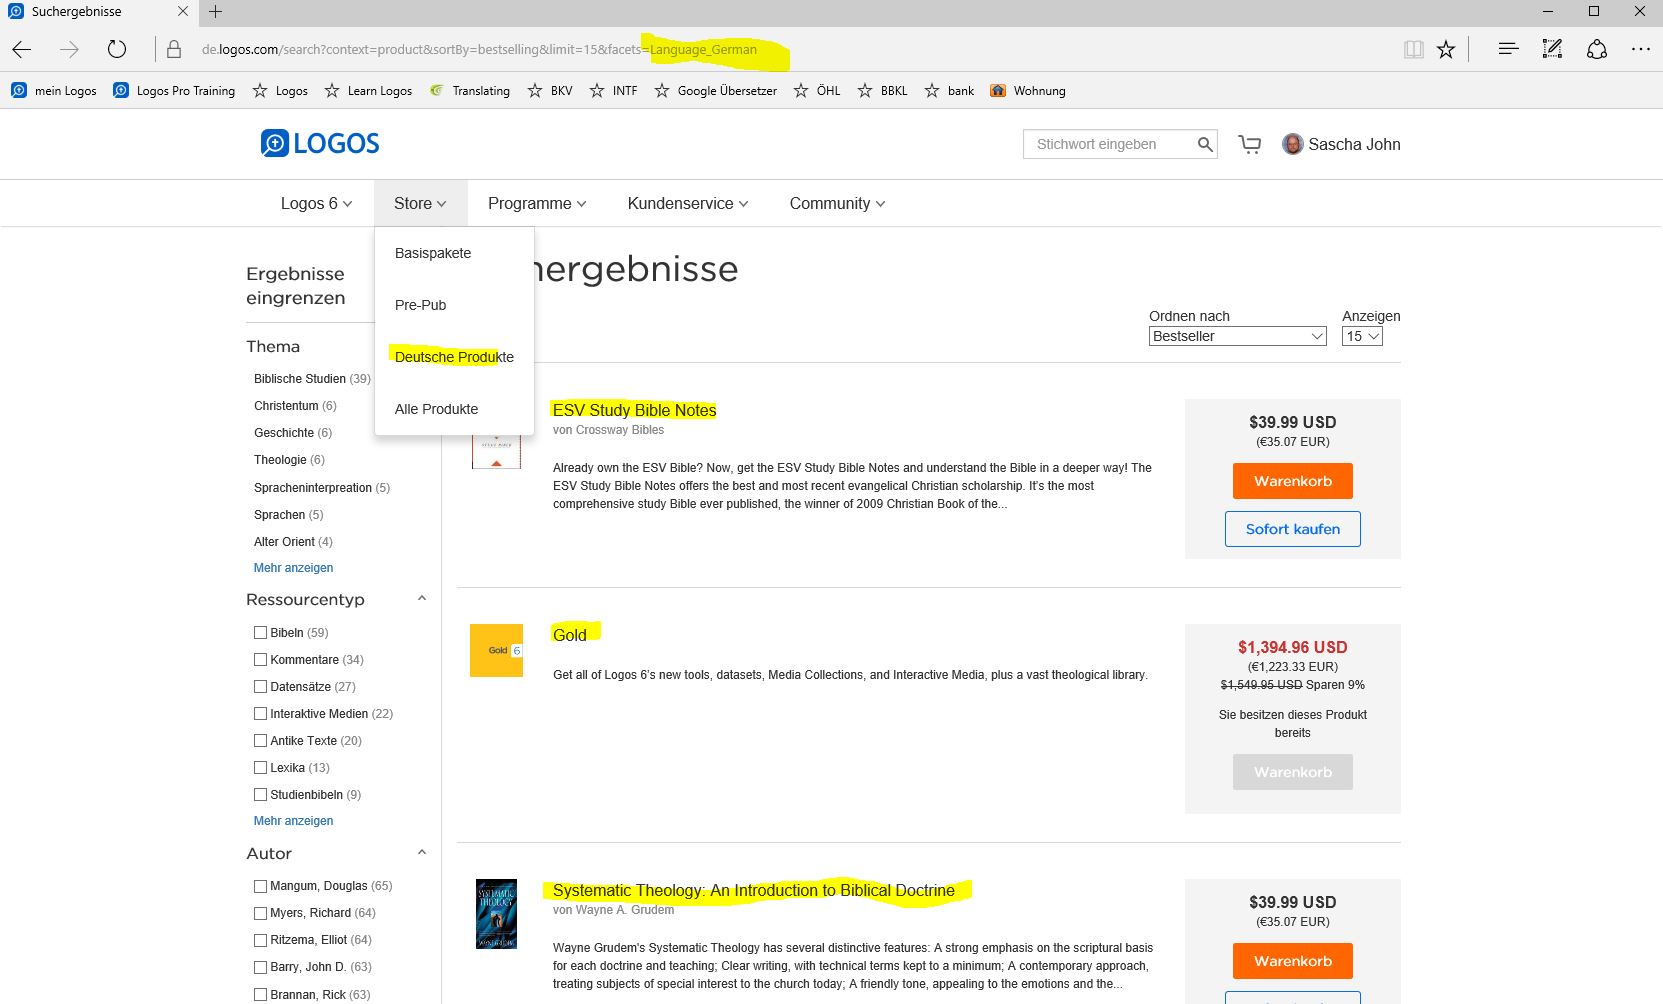
Task: Choose Alle Produkte from the Store menu
Action: coord(436,409)
